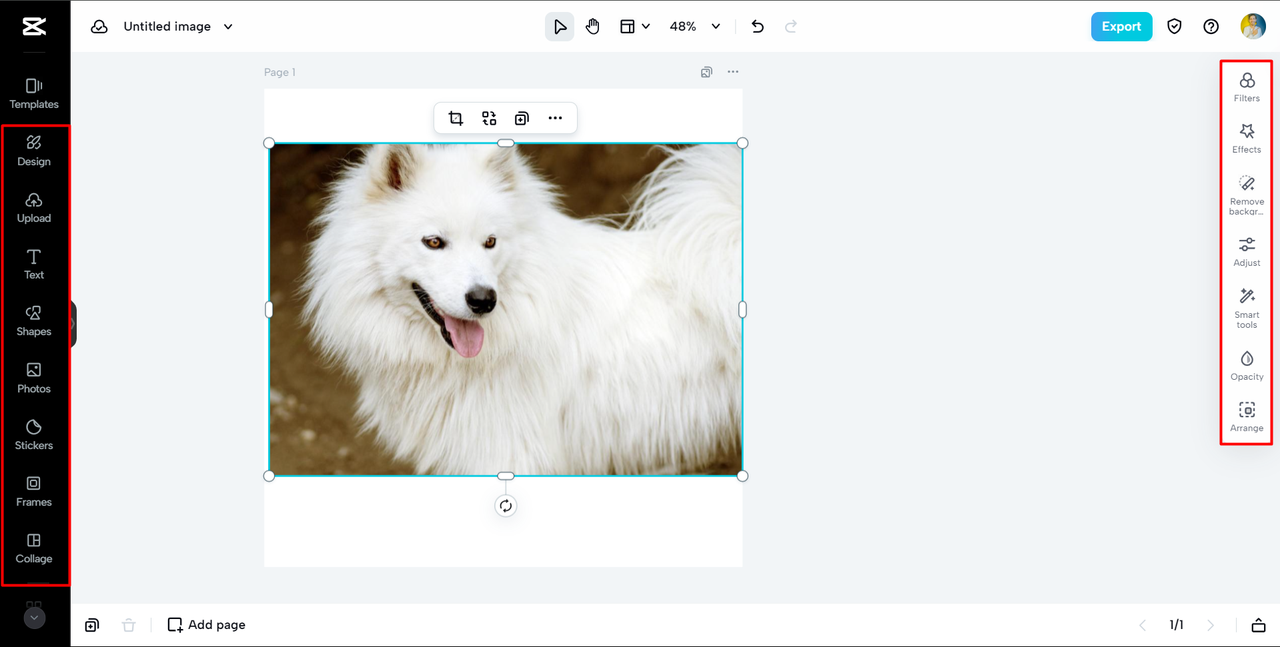
Task: Activate the Select pointer tool
Action: click(560, 27)
